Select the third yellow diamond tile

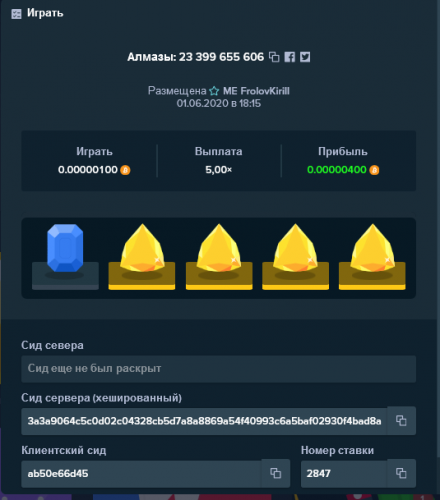tap(296, 257)
